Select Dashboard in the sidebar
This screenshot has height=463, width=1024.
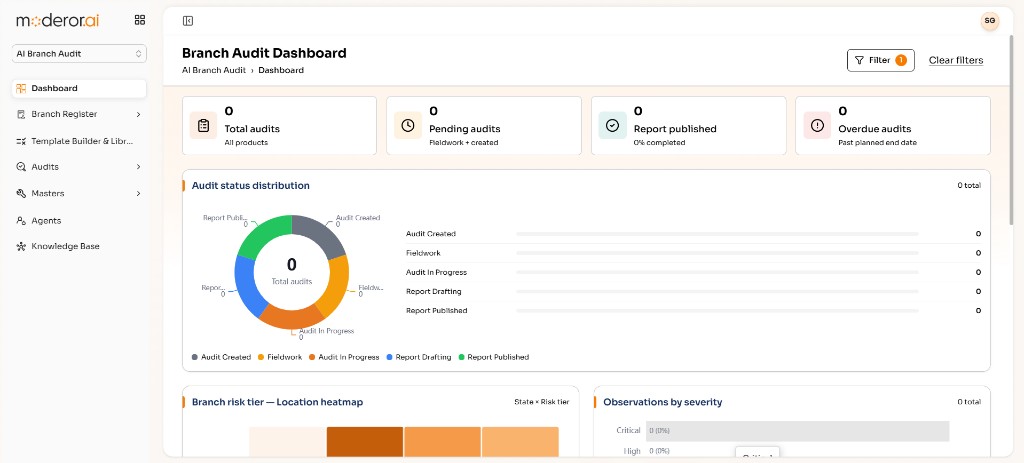[79, 88]
